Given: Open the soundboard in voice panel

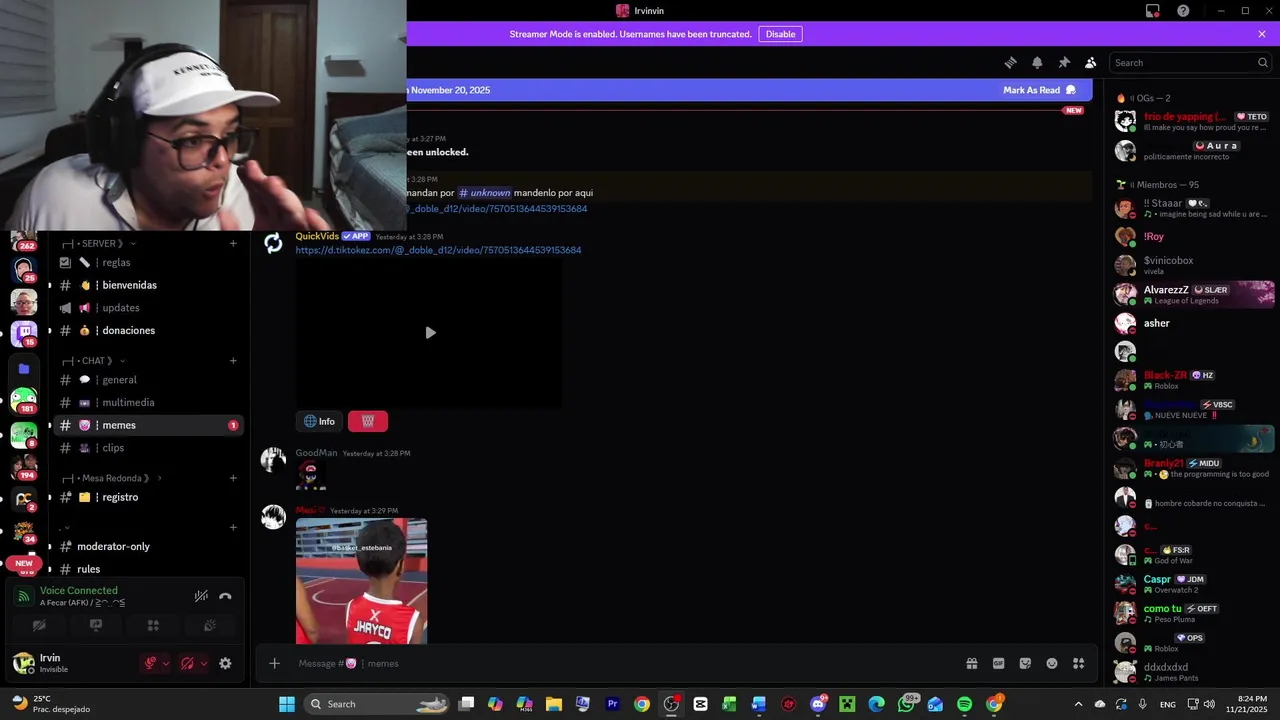Looking at the screenshot, I should point(210,626).
